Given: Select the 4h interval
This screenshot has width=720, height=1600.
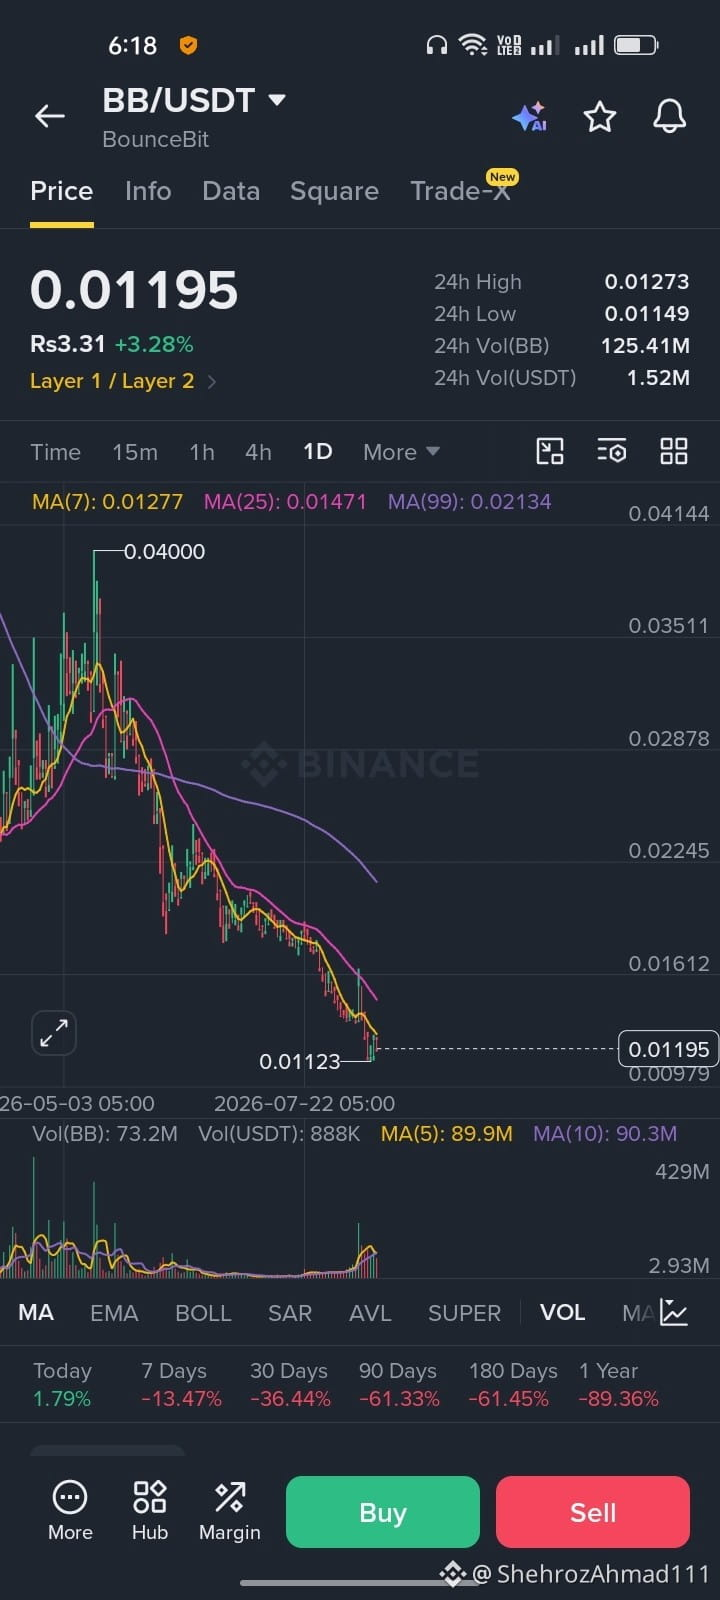Looking at the screenshot, I should click(x=258, y=452).
